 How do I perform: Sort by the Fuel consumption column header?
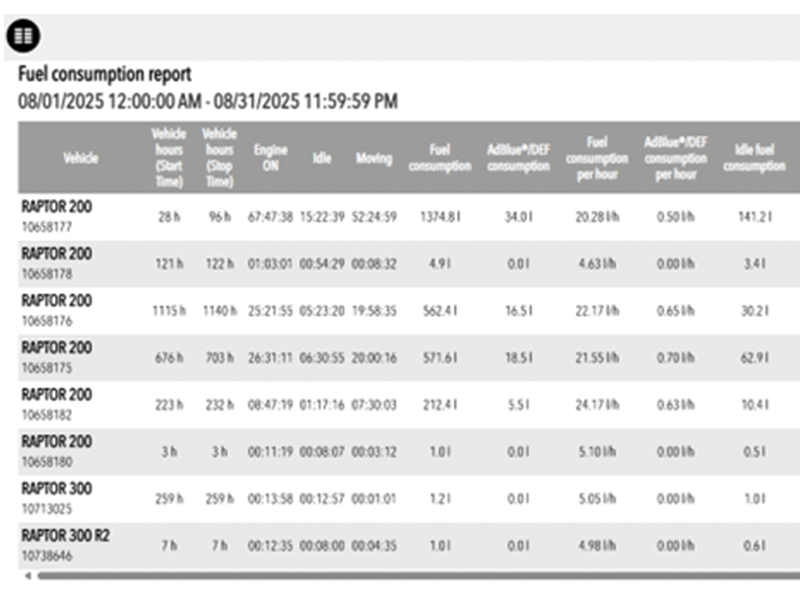439,158
